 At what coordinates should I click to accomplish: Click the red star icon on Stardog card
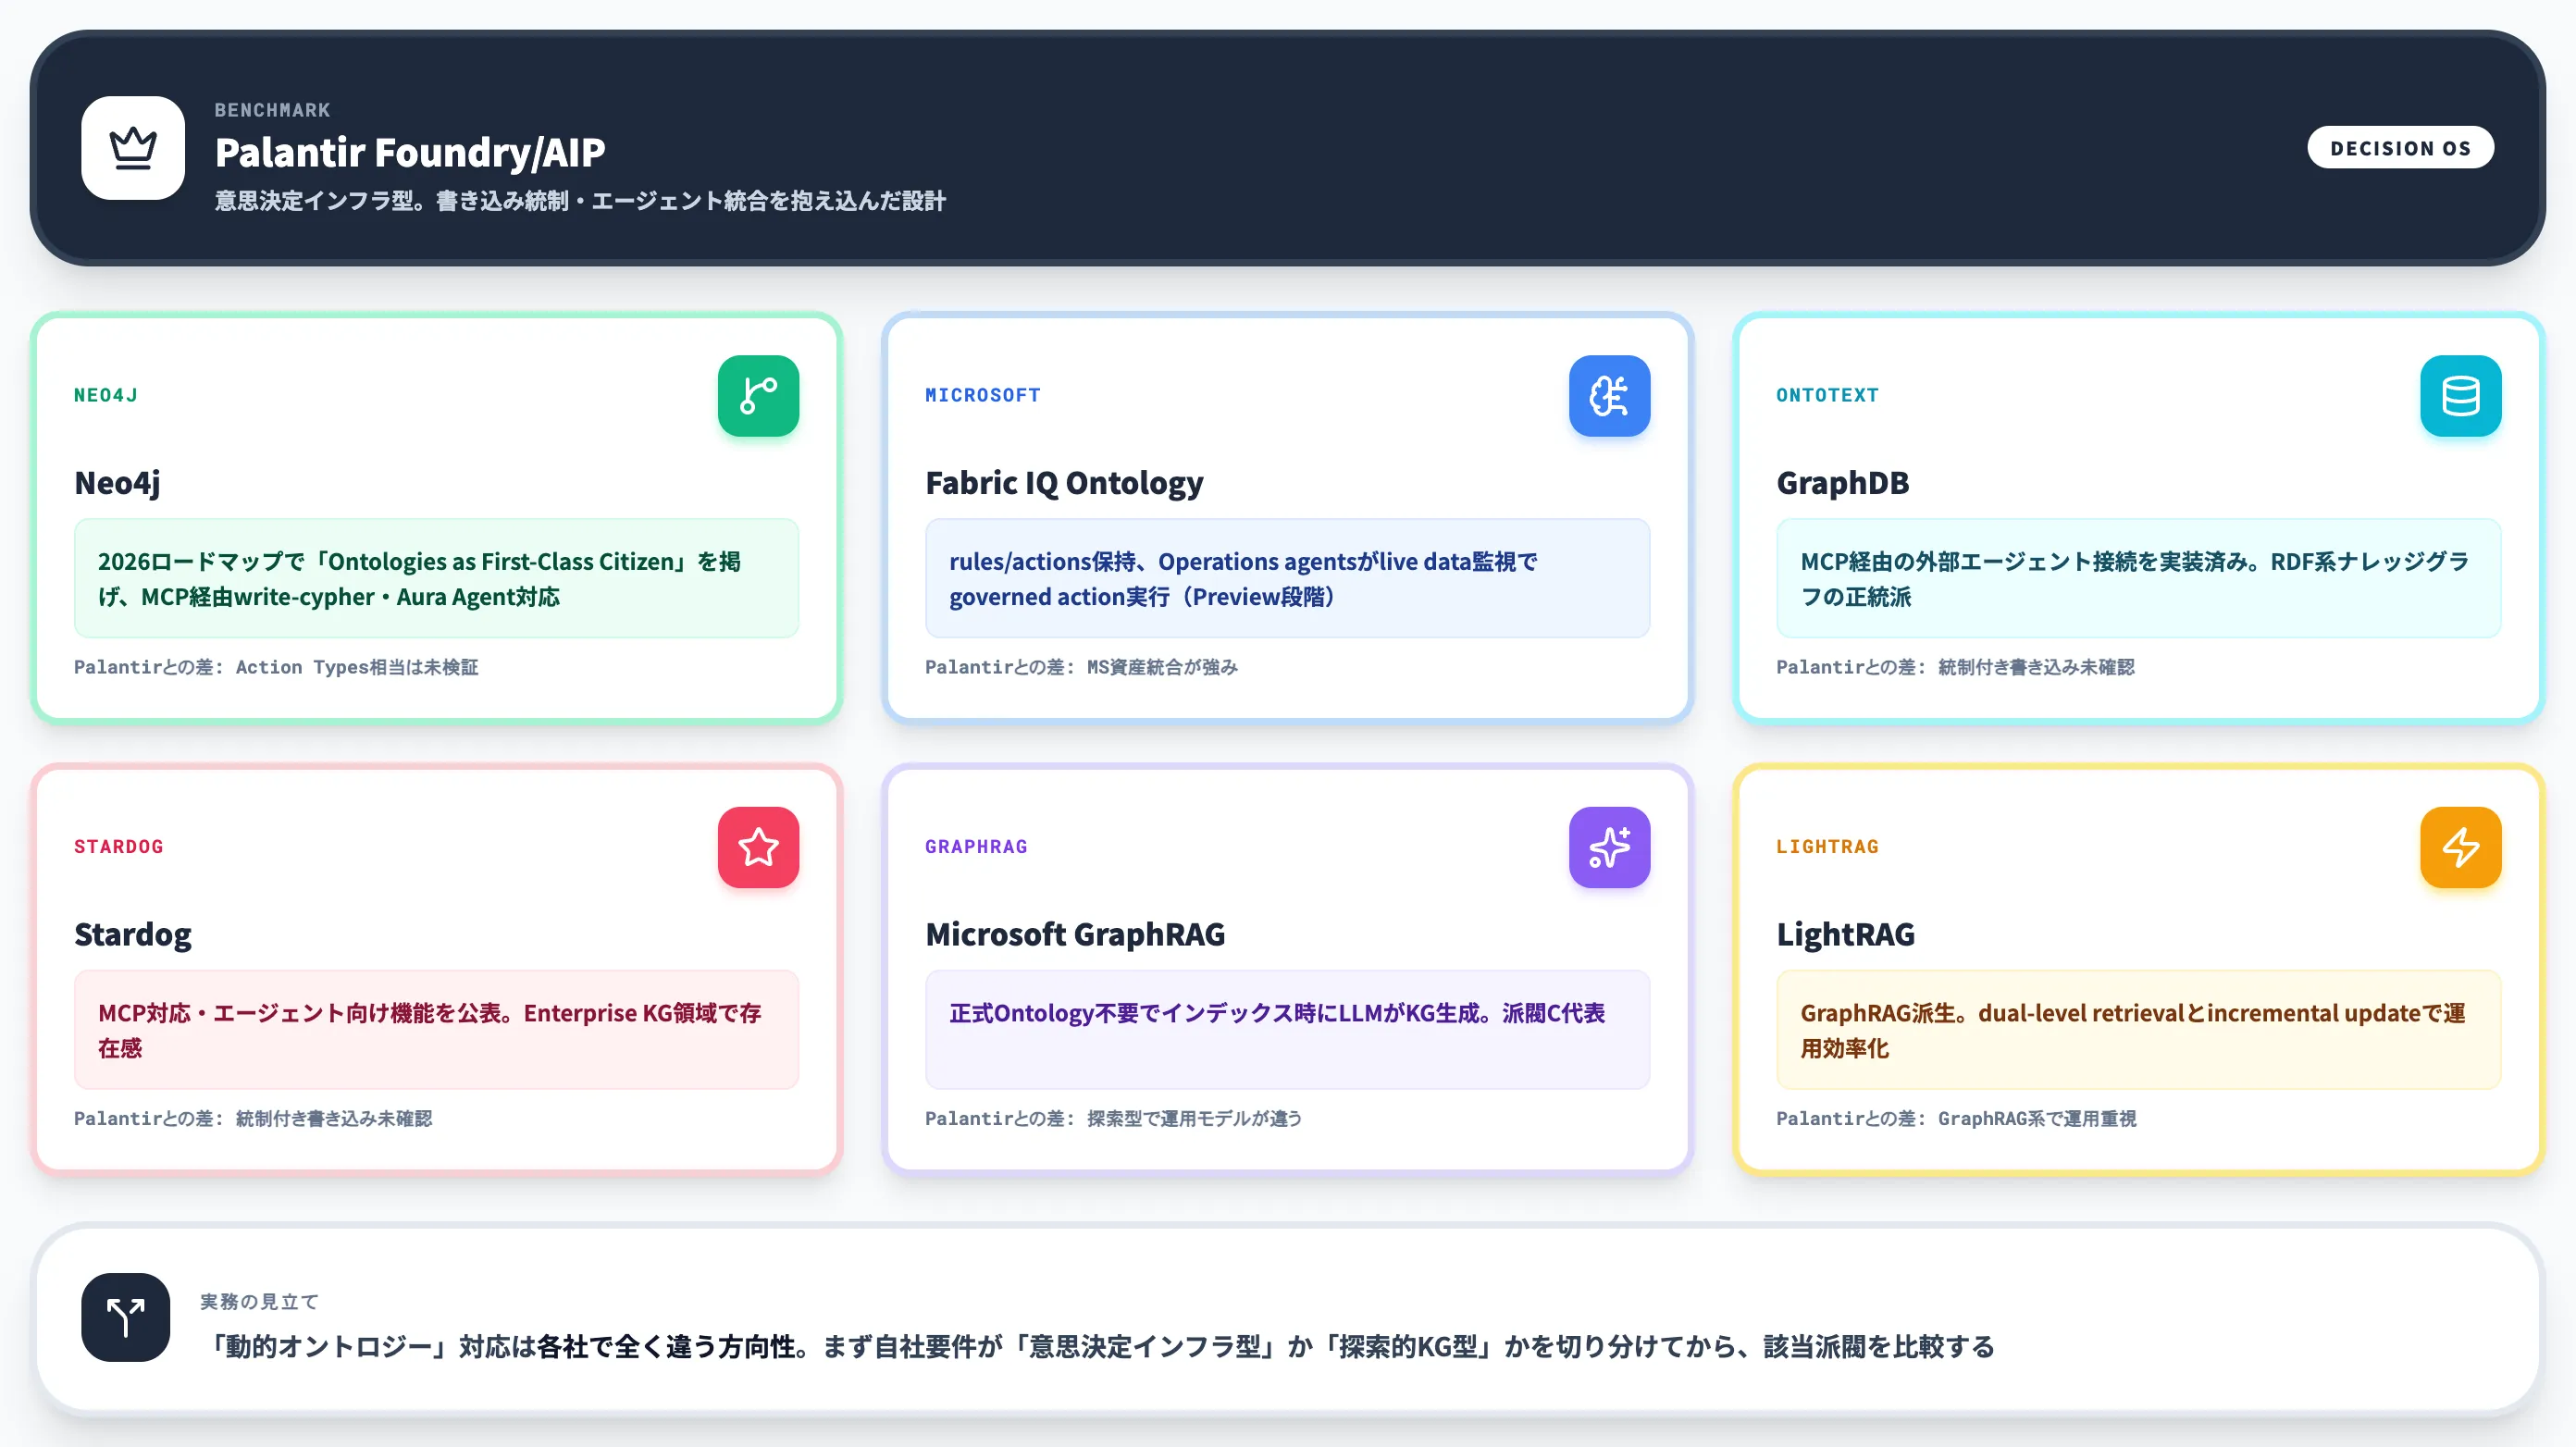(x=758, y=847)
